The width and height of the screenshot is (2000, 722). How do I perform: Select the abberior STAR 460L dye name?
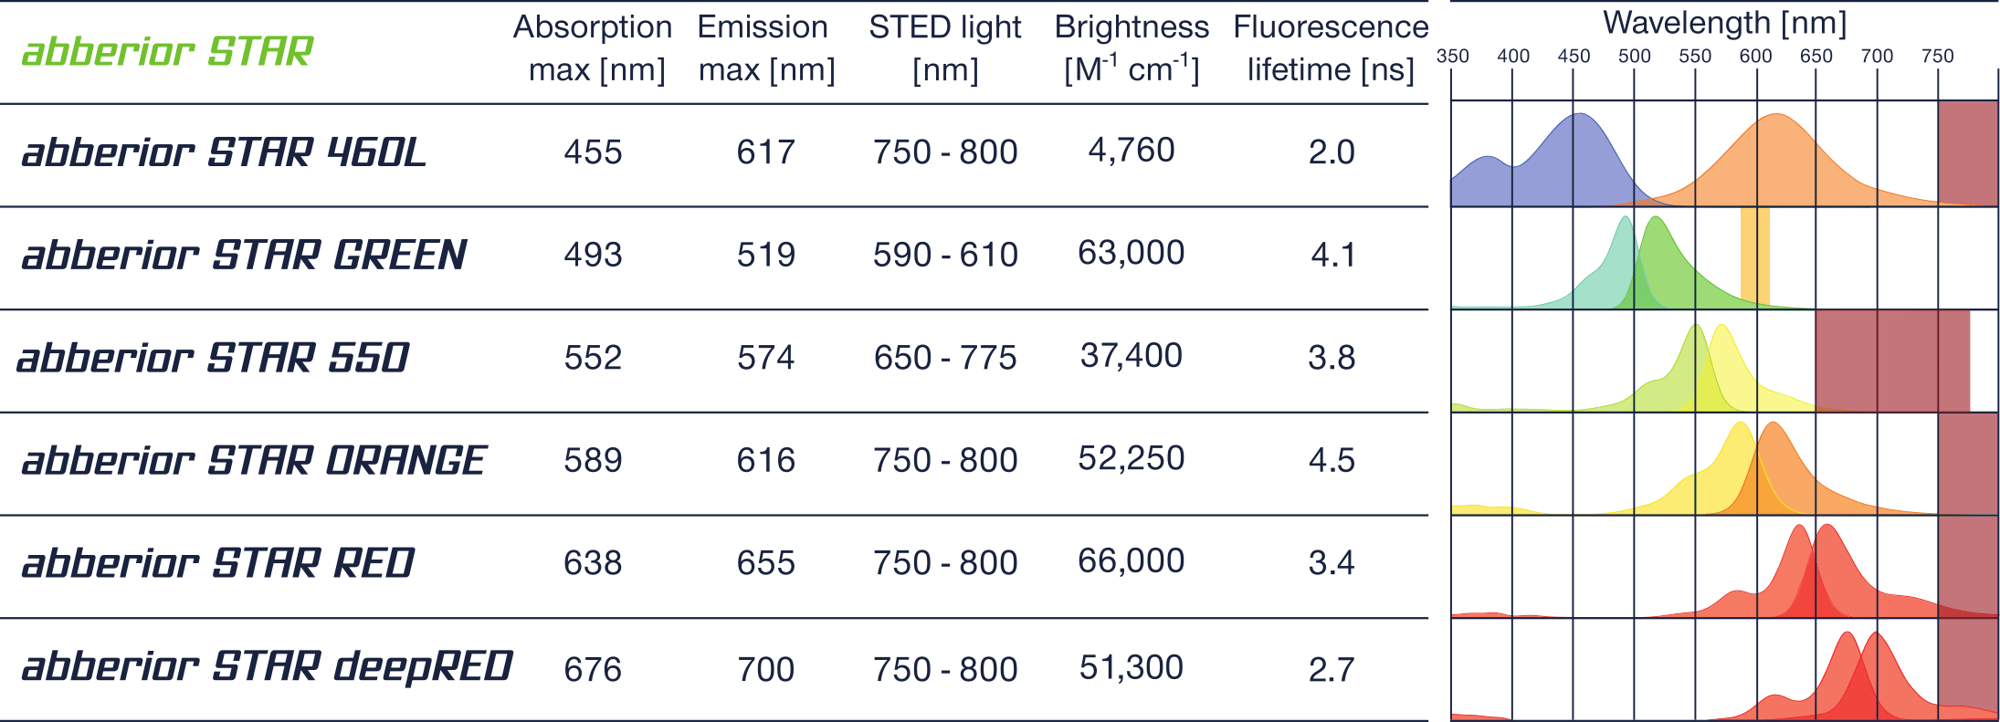point(224,153)
